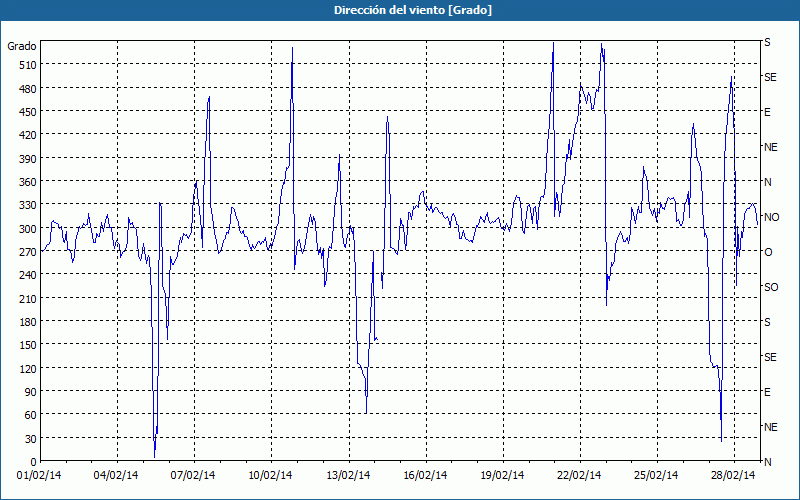The width and height of the screenshot is (800, 500).
Task: Click the date 22/02/14 on x-axis
Action: 579,476
